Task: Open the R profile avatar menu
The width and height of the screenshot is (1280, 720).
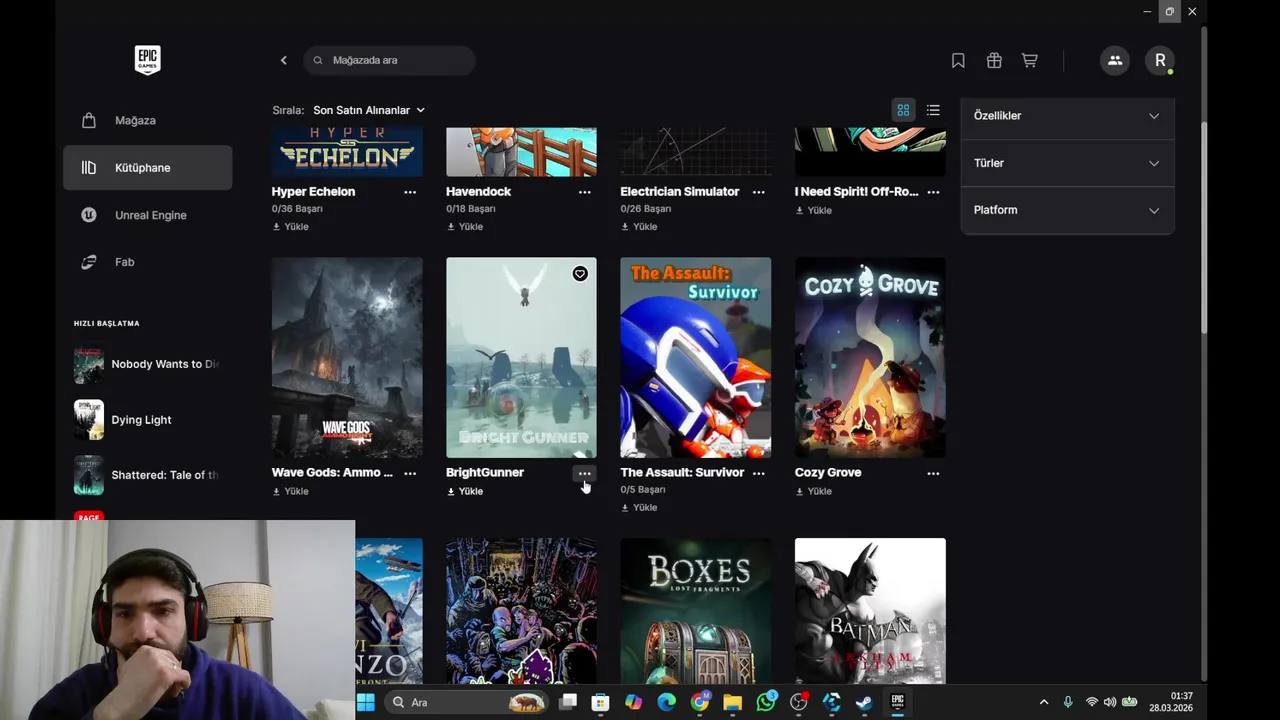Action: [x=1160, y=60]
